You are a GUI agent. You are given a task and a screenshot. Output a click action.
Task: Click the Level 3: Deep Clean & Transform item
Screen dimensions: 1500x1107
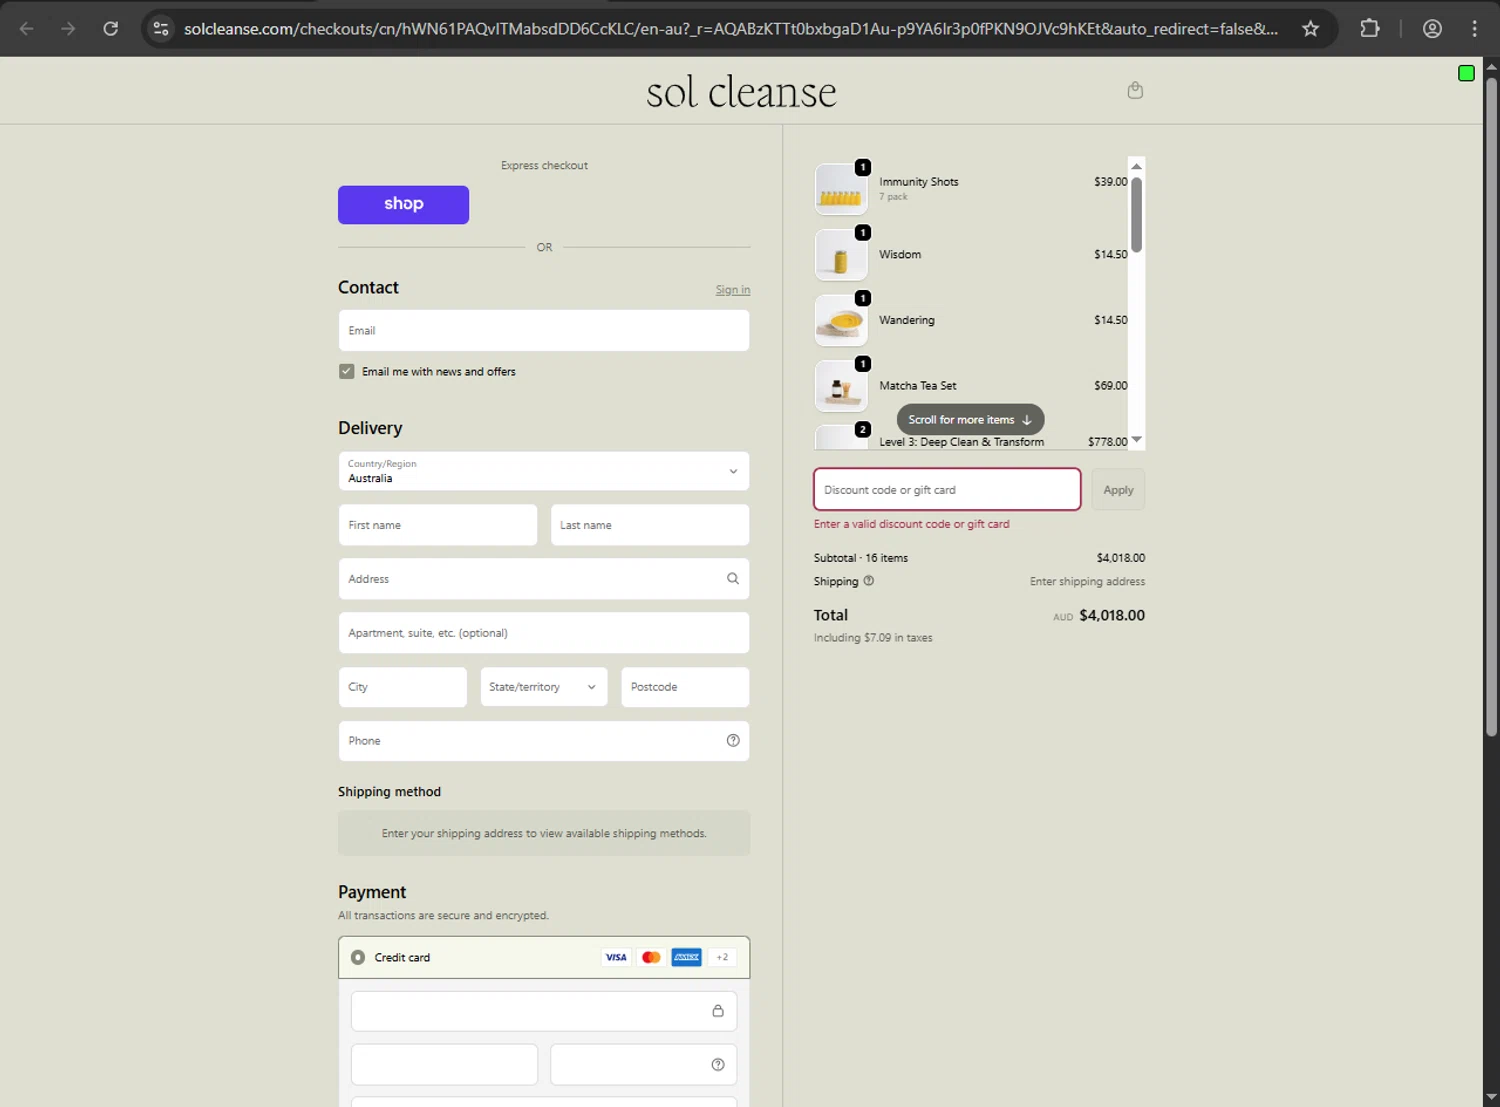pyautogui.click(x=961, y=442)
